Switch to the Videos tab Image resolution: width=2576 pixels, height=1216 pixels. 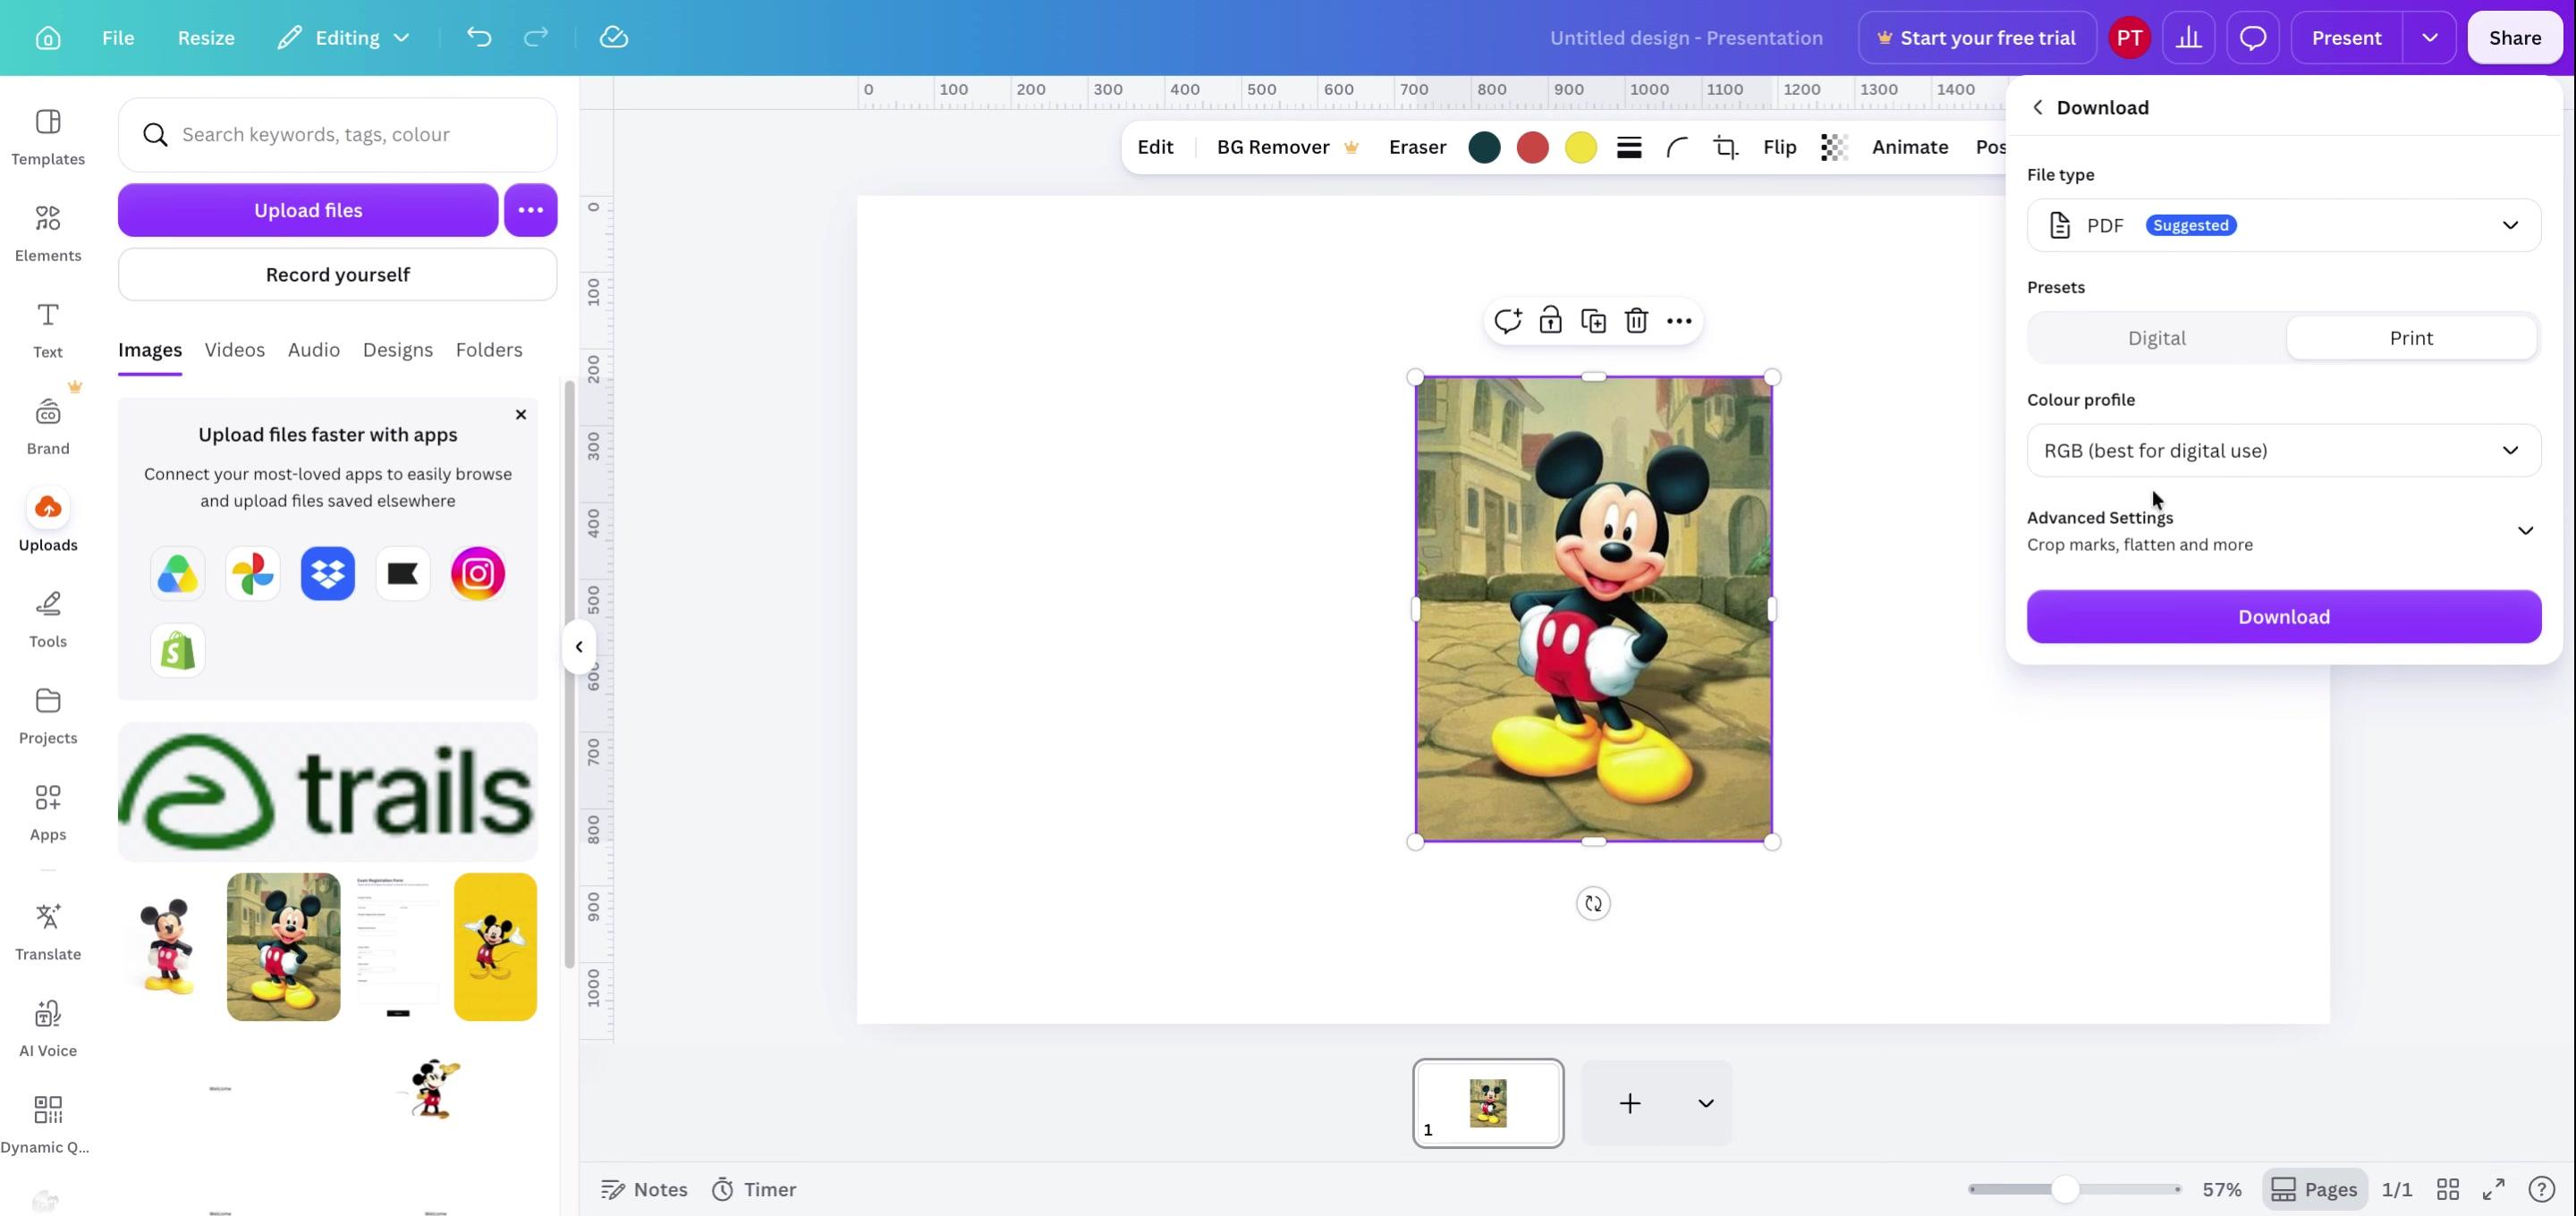click(235, 350)
